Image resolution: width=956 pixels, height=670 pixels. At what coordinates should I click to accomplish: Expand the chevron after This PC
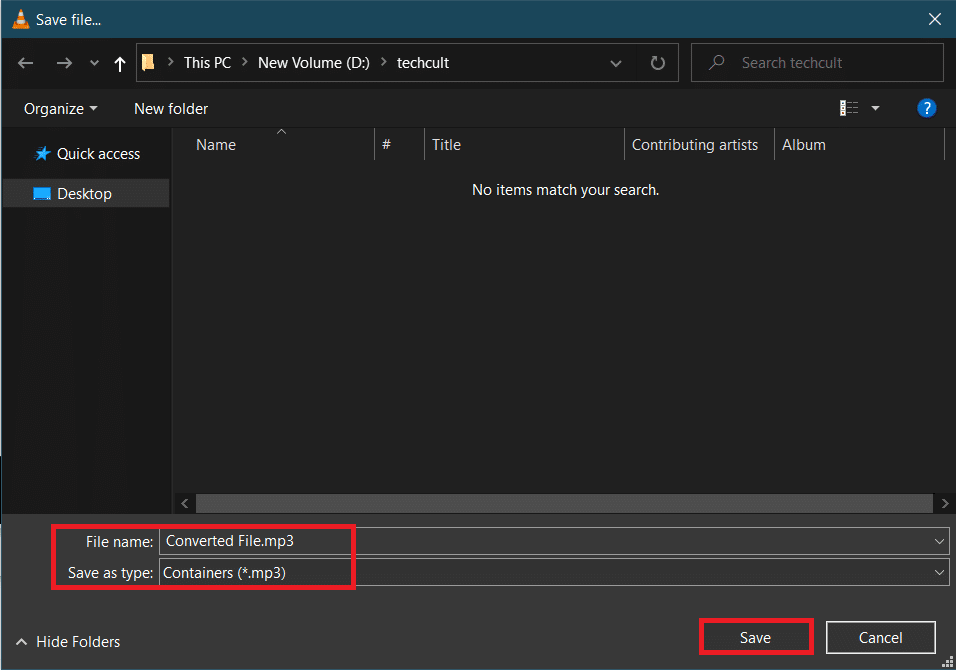pyautogui.click(x=244, y=62)
